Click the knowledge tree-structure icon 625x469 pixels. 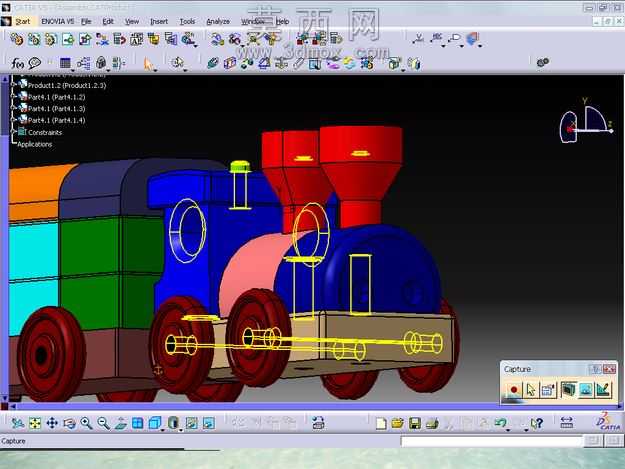[83, 63]
